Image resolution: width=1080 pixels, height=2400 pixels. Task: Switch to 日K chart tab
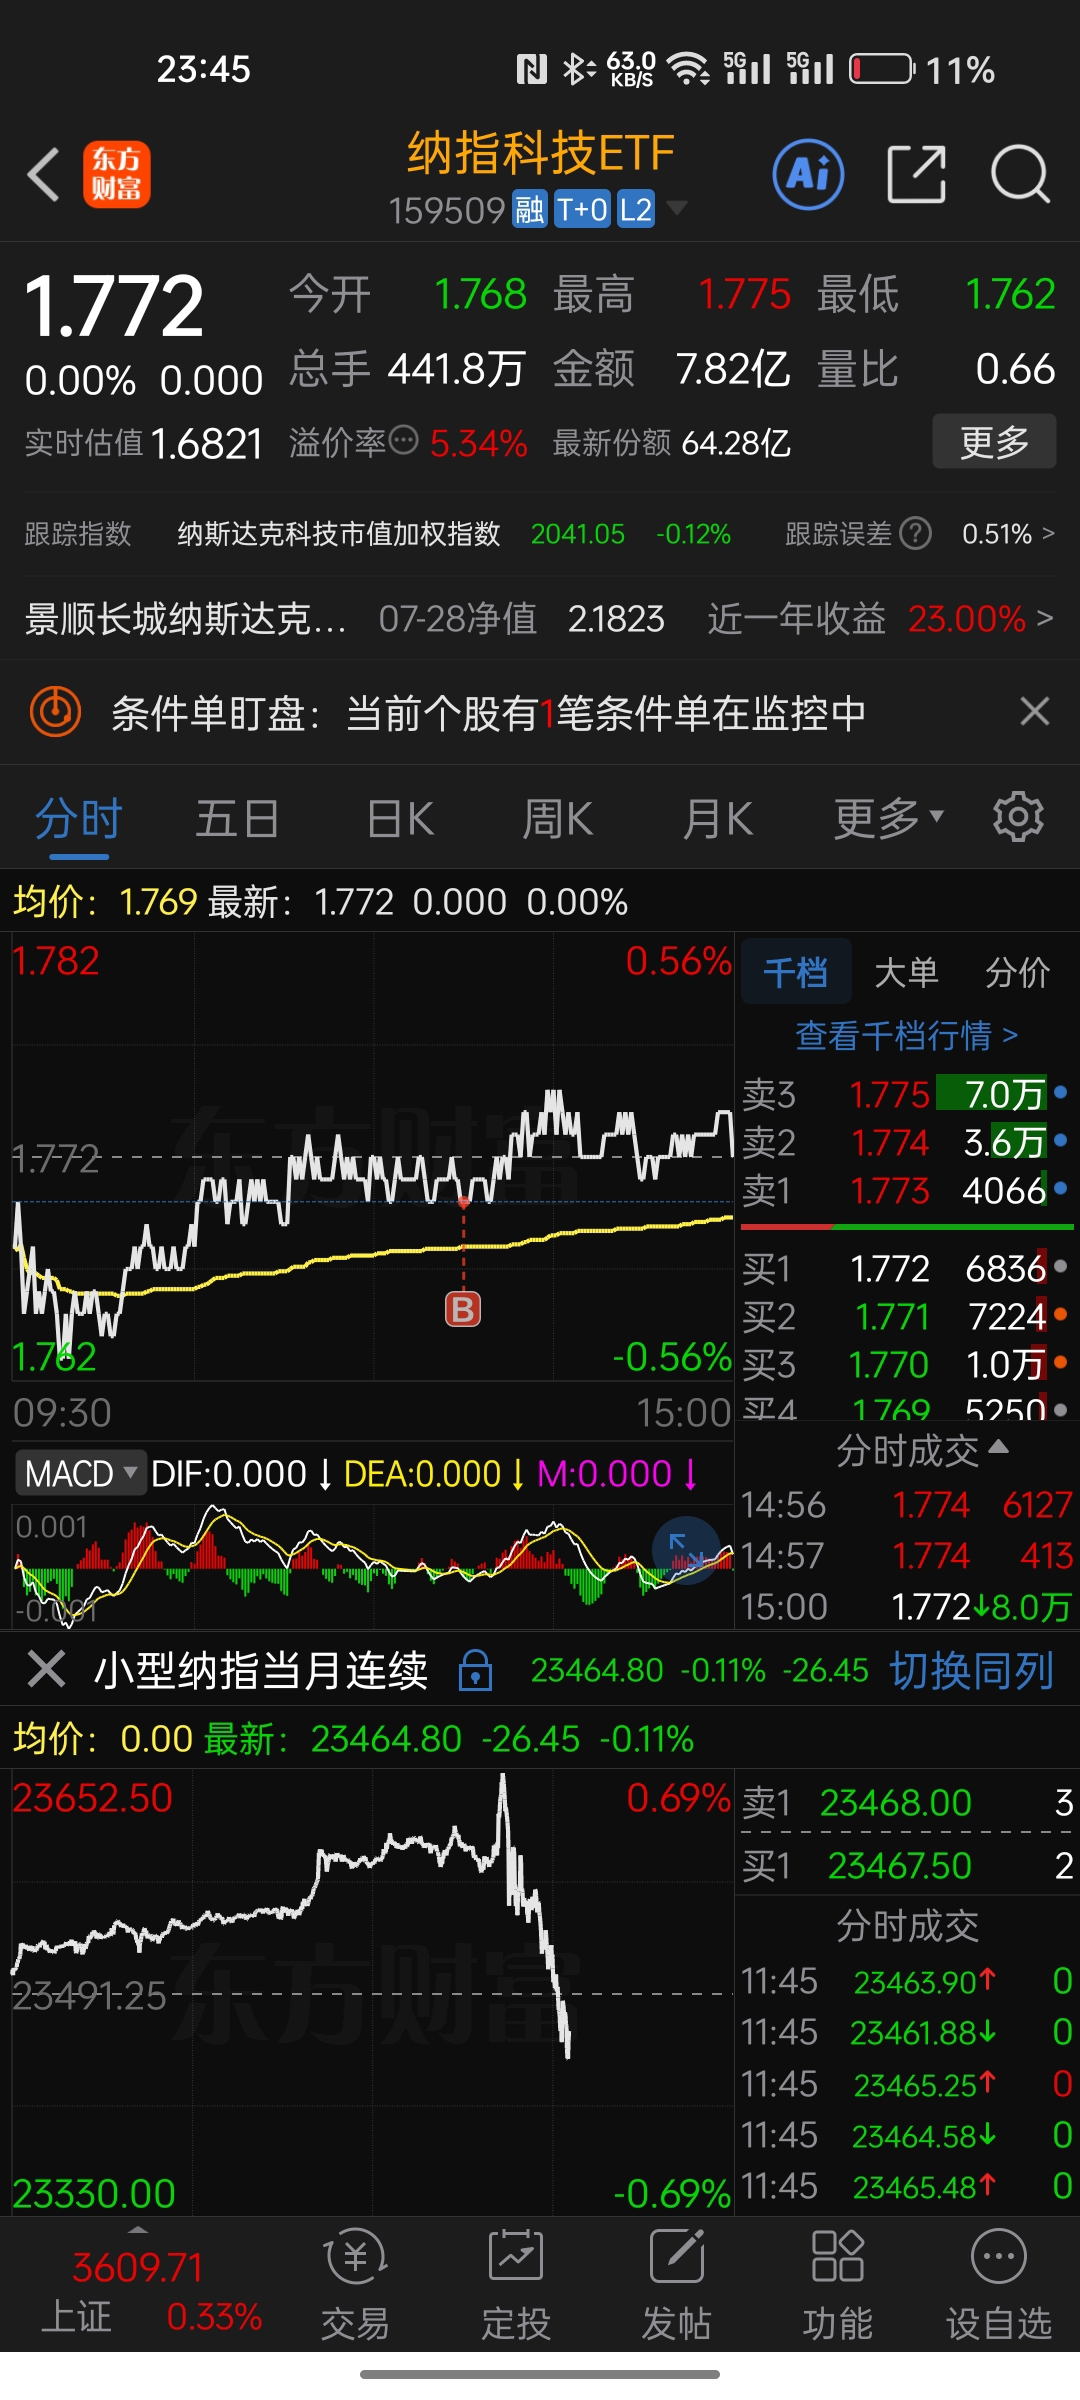coord(400,819)
